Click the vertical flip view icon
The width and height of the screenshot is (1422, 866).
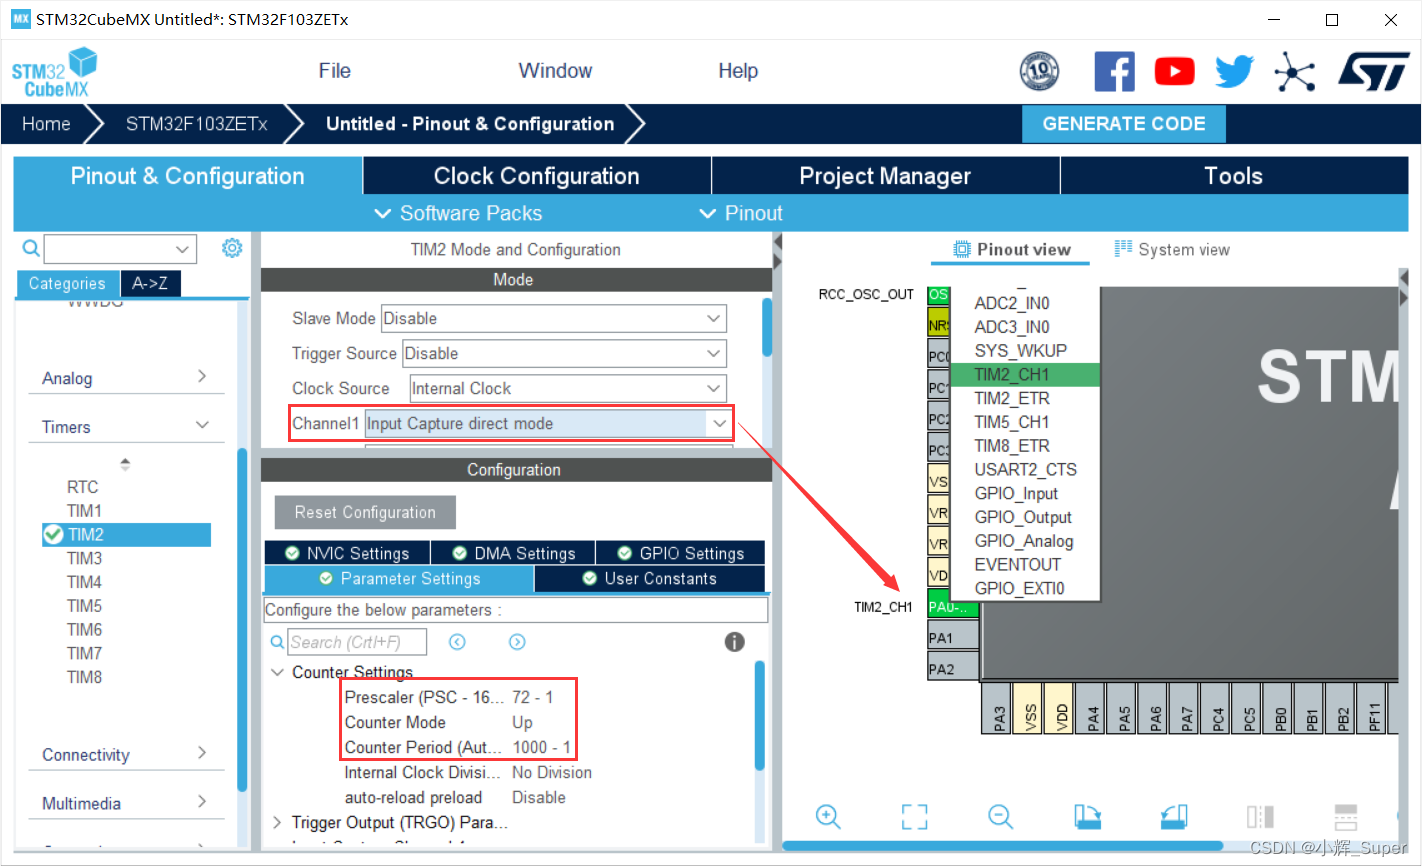tap(1260, 816)
